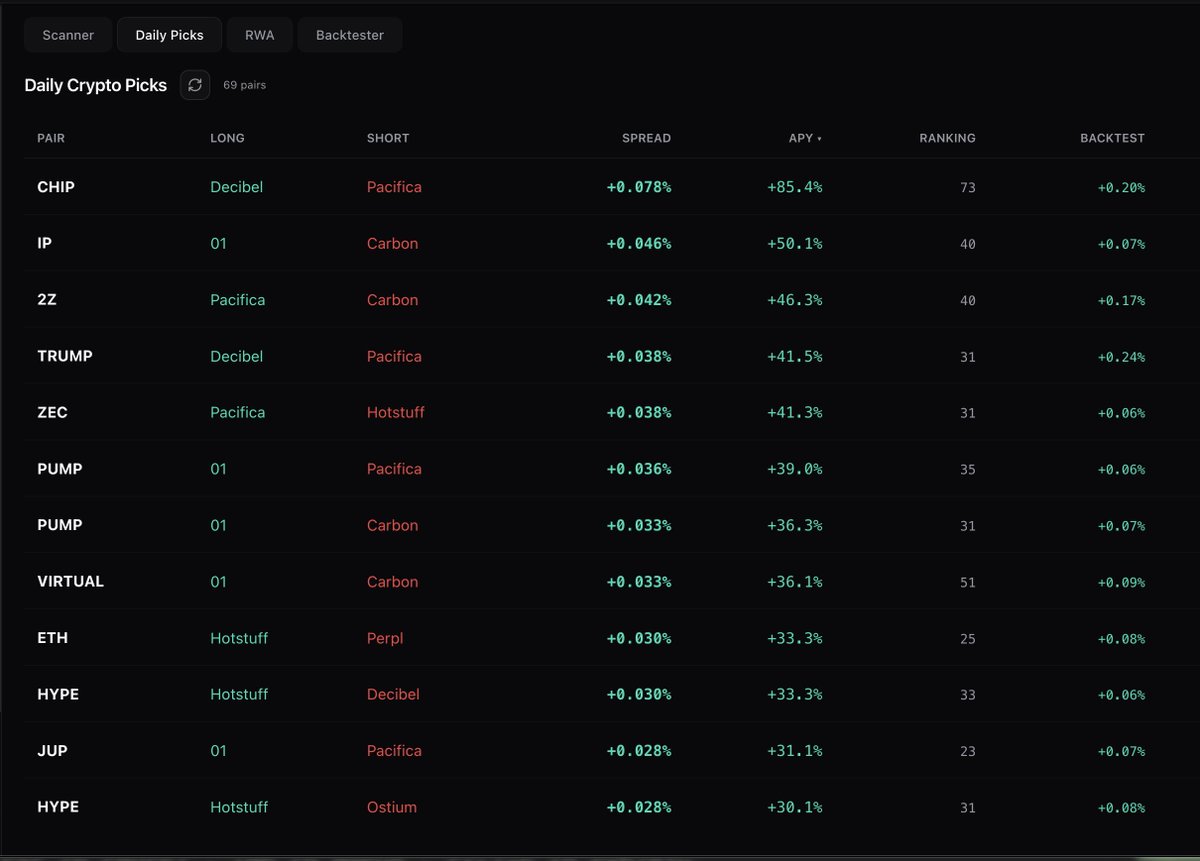The image size is (1200, 861).
Task: Click the +0.046% spread value
Action: pos(639,243)
